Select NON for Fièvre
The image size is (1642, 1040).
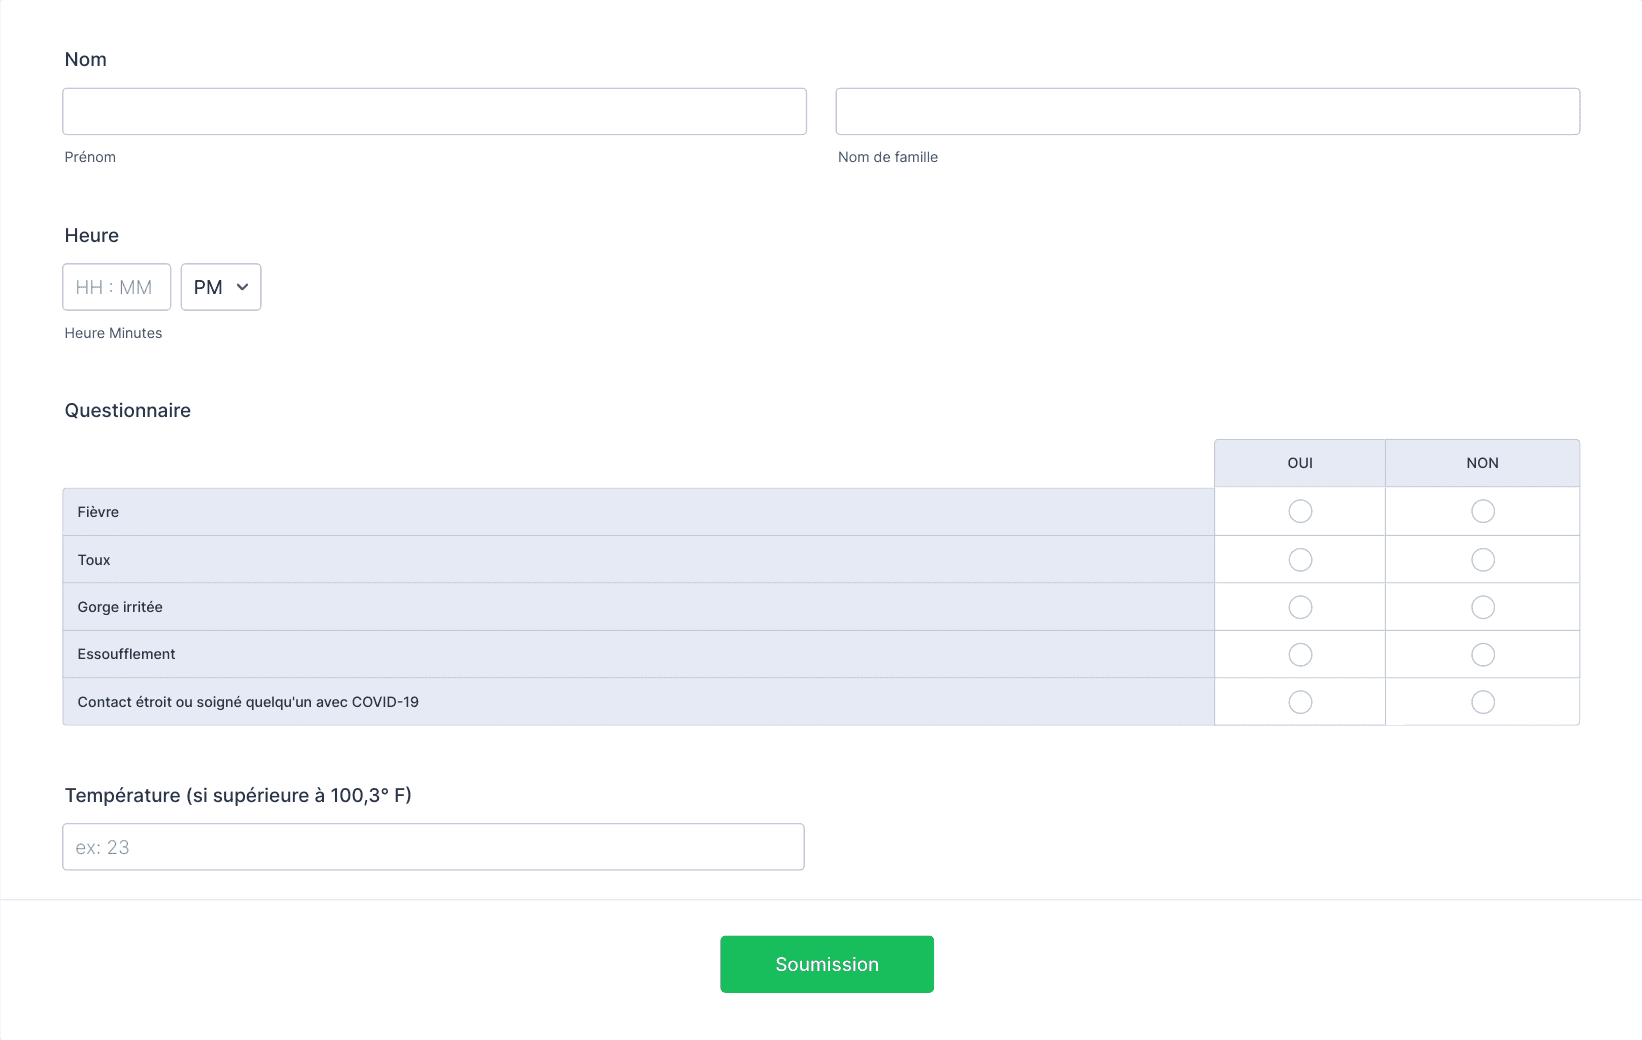[1482, 511]
